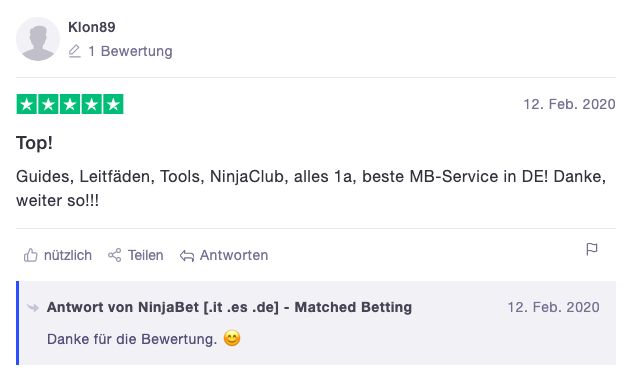Image resolution: width=633 pixels, height=385 pixels.
Task: Open the 1 Bewertung reviews count
Action: (130, 51)
